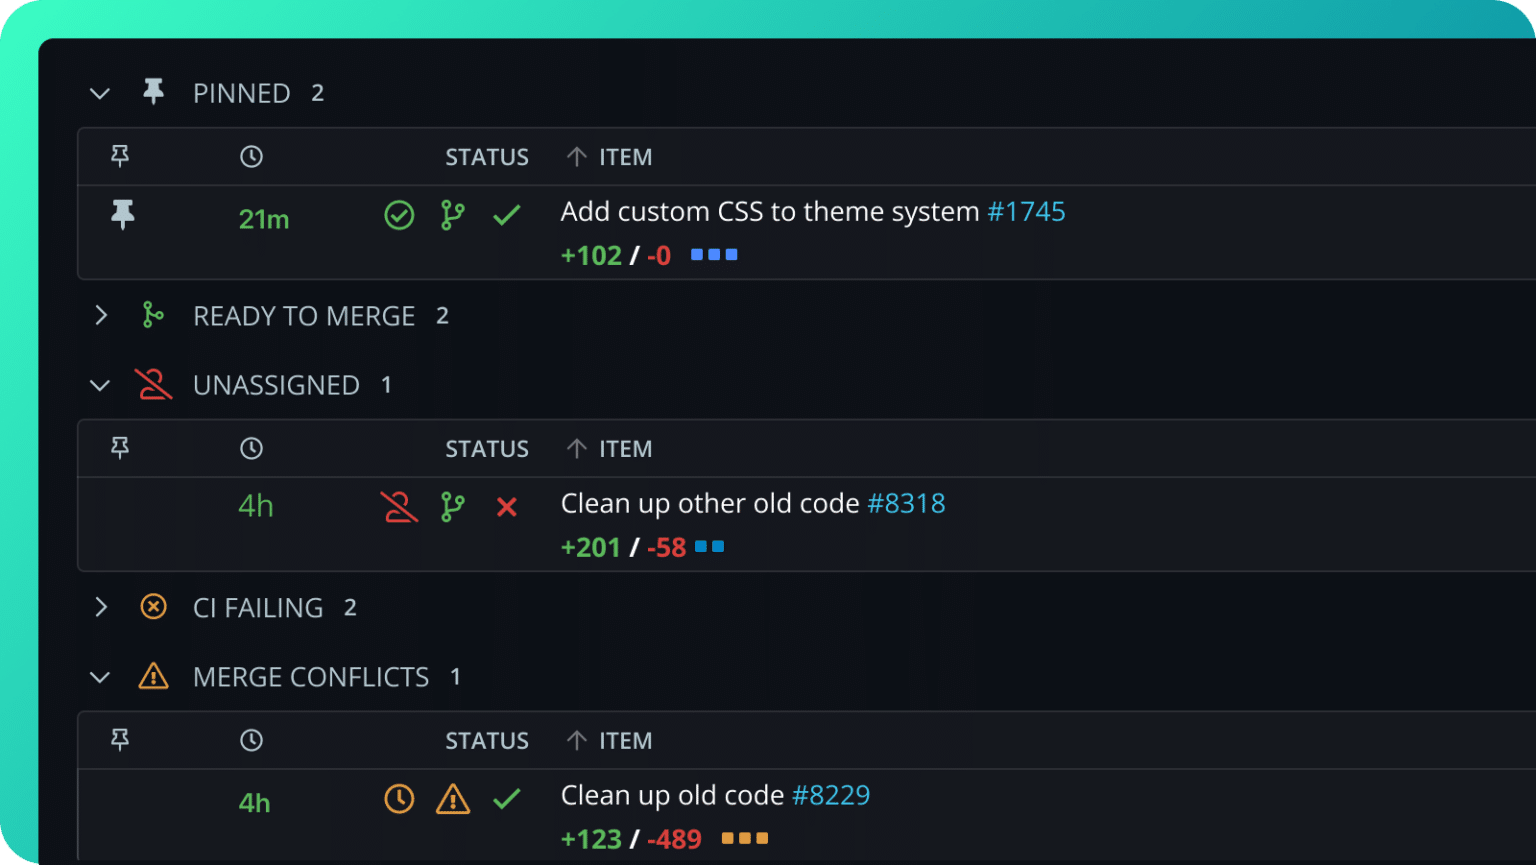Click the orange CI FAILING status icon

coord(153,607)
